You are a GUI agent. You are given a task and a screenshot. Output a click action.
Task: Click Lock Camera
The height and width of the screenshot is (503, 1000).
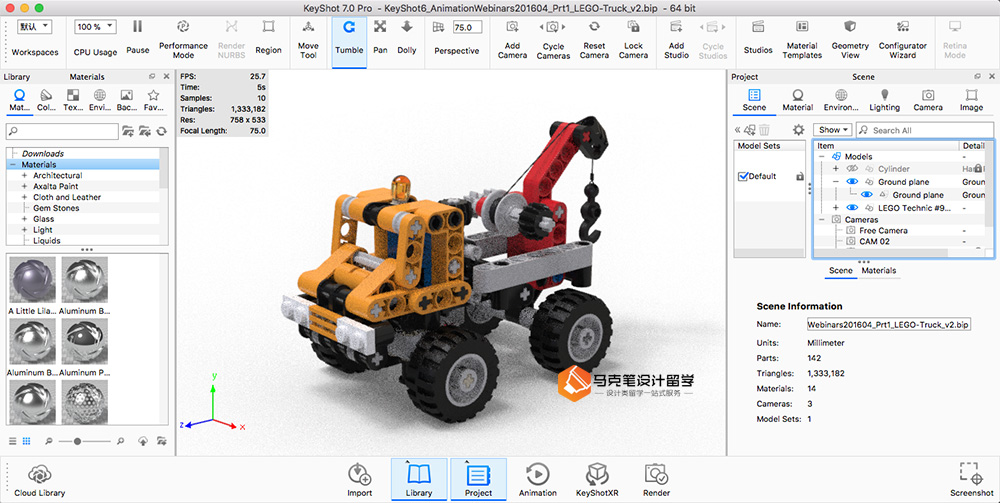click(633, 38)
